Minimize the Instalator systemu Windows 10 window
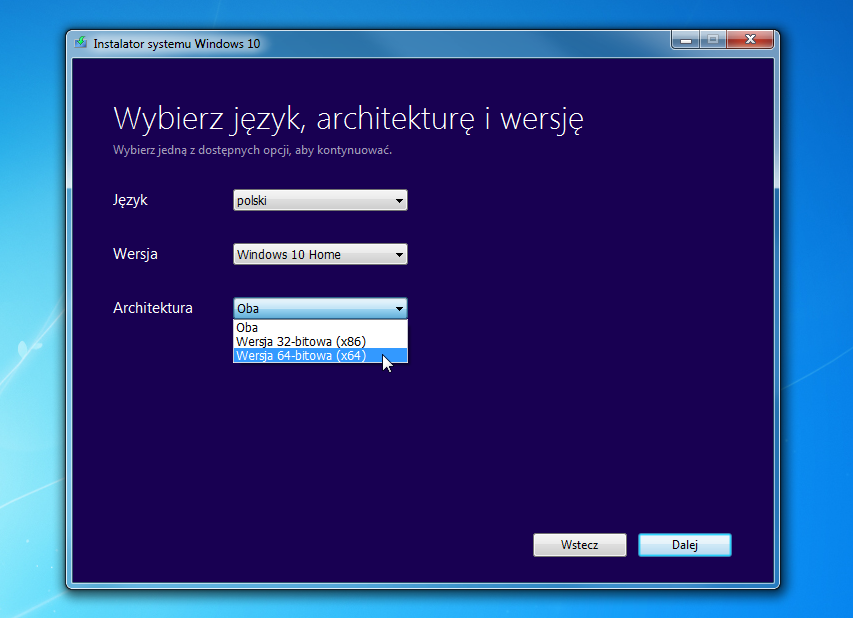 coord(686,40)
